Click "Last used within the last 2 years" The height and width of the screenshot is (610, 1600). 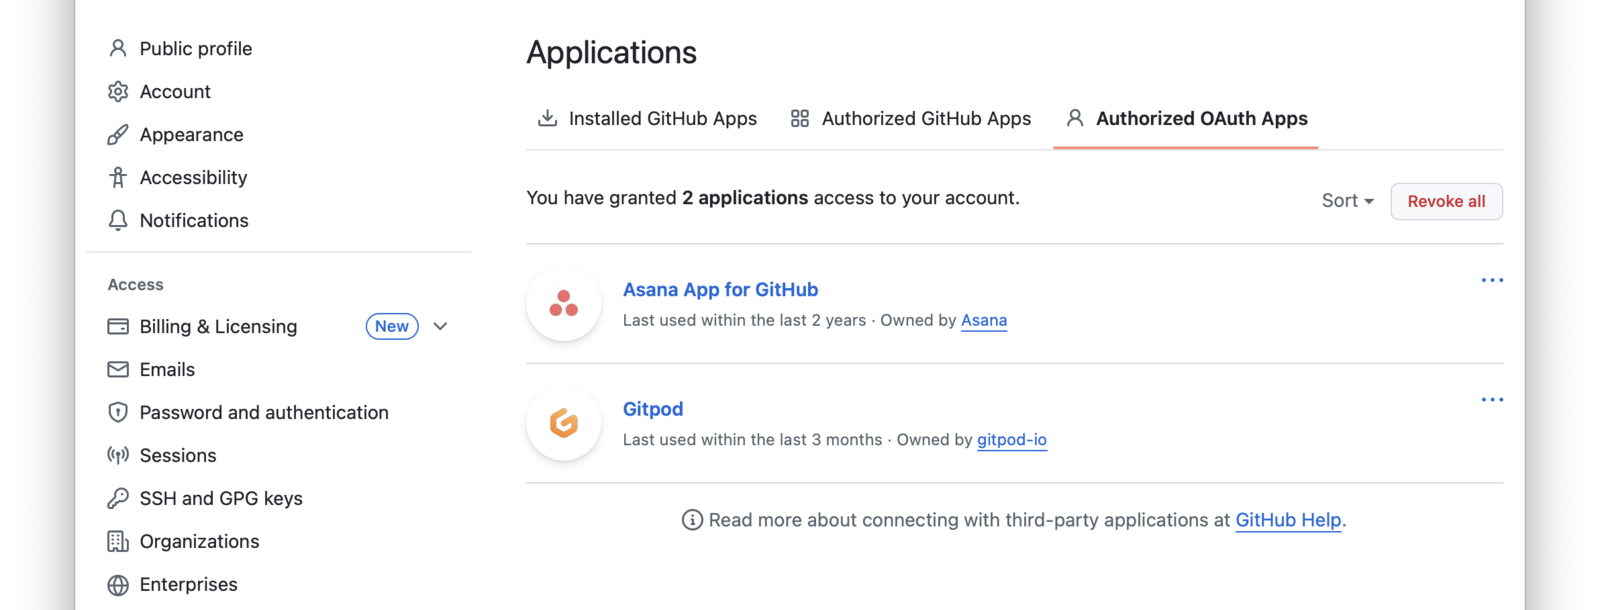pyautogui.click(x=744, y=320)
